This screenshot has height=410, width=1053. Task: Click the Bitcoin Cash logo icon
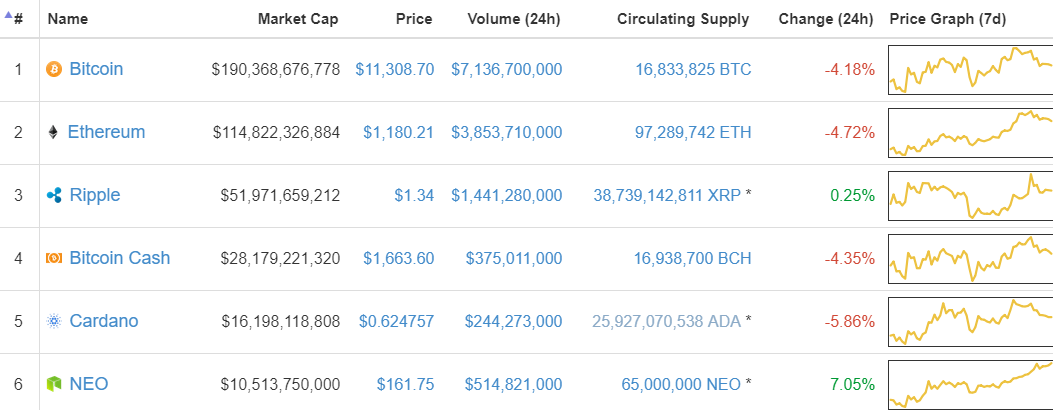54,258
